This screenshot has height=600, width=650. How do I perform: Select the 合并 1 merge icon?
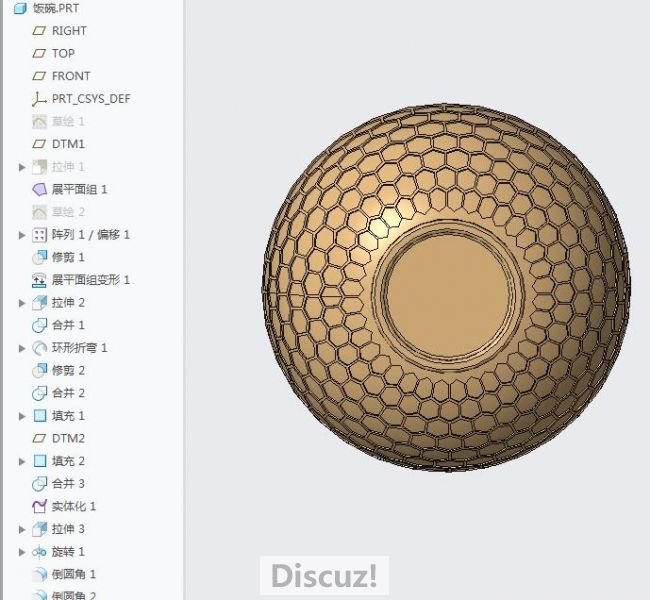(39, 326)
